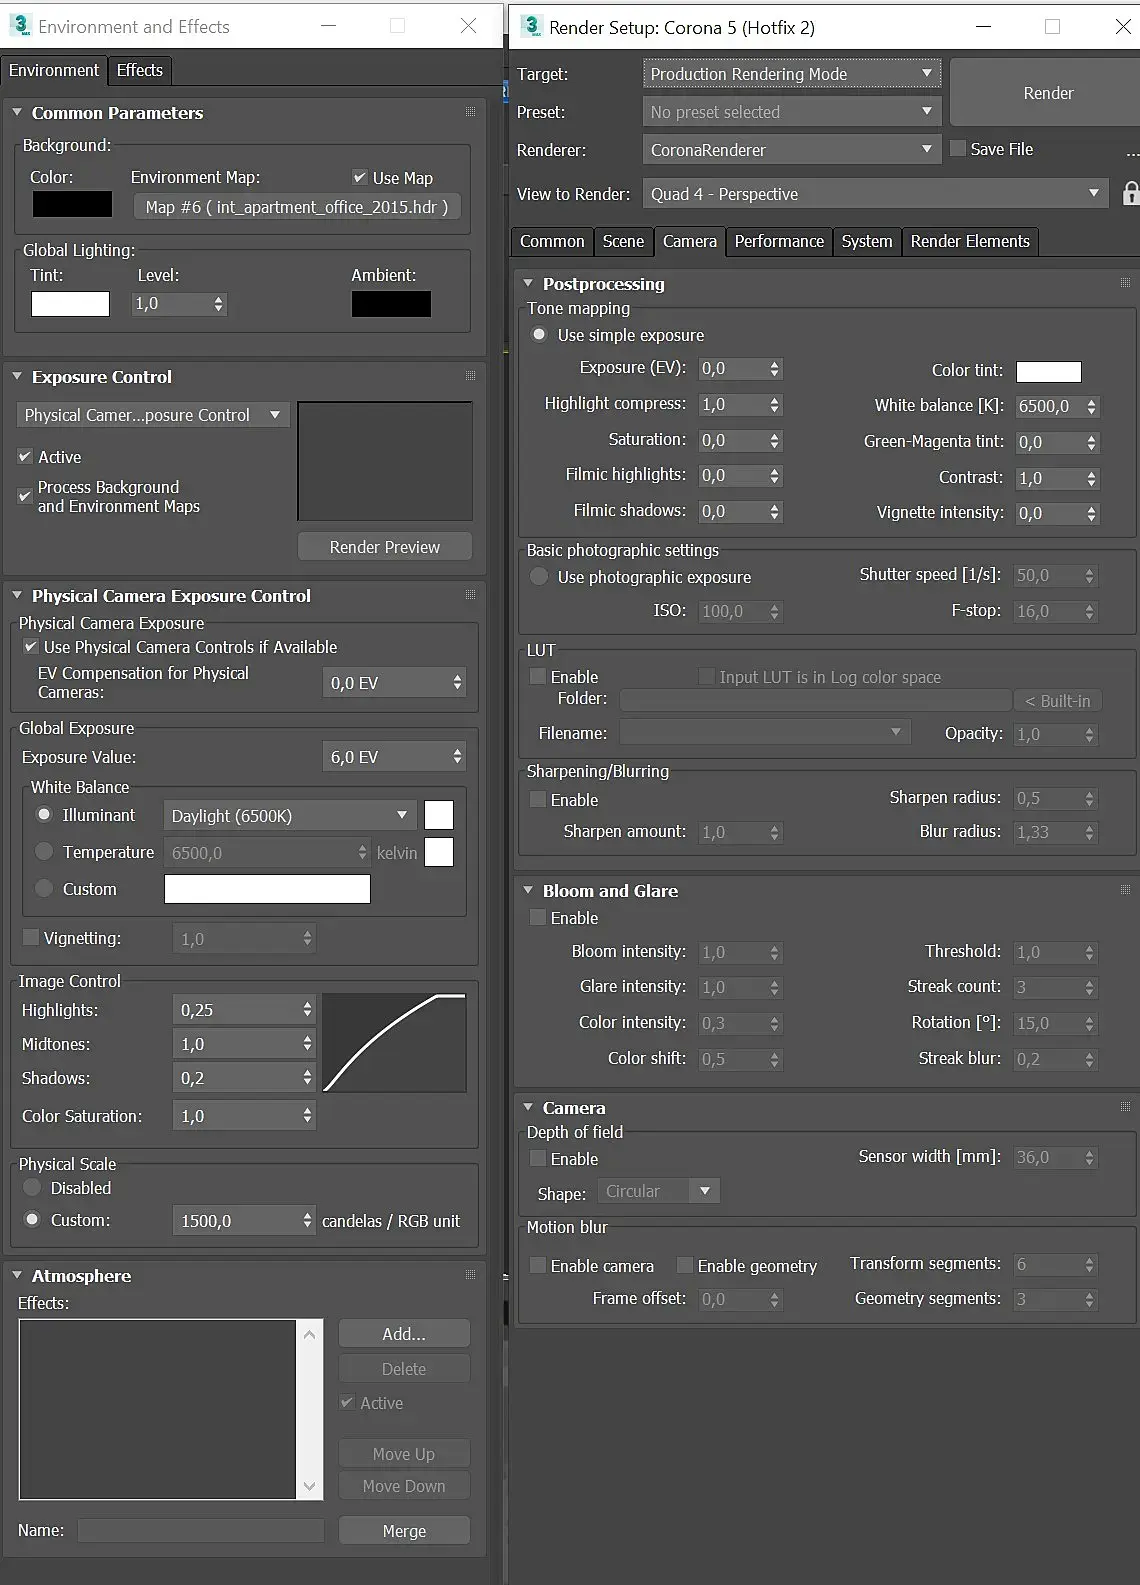Screen dimensions: 1140x1585
Task: Open View to Render dropdown
Action: (875, 194)
